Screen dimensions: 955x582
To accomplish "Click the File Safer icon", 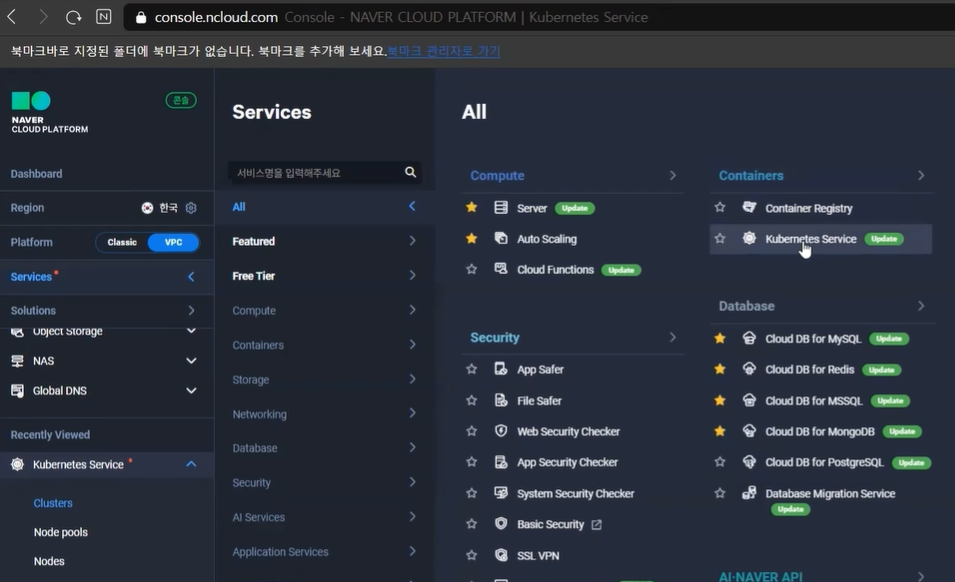I will (x=501, y=400).
